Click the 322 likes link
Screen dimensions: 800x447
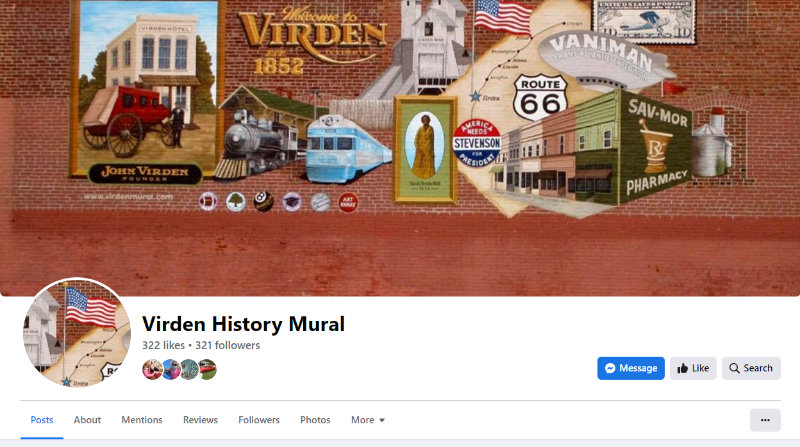point(163,345)
